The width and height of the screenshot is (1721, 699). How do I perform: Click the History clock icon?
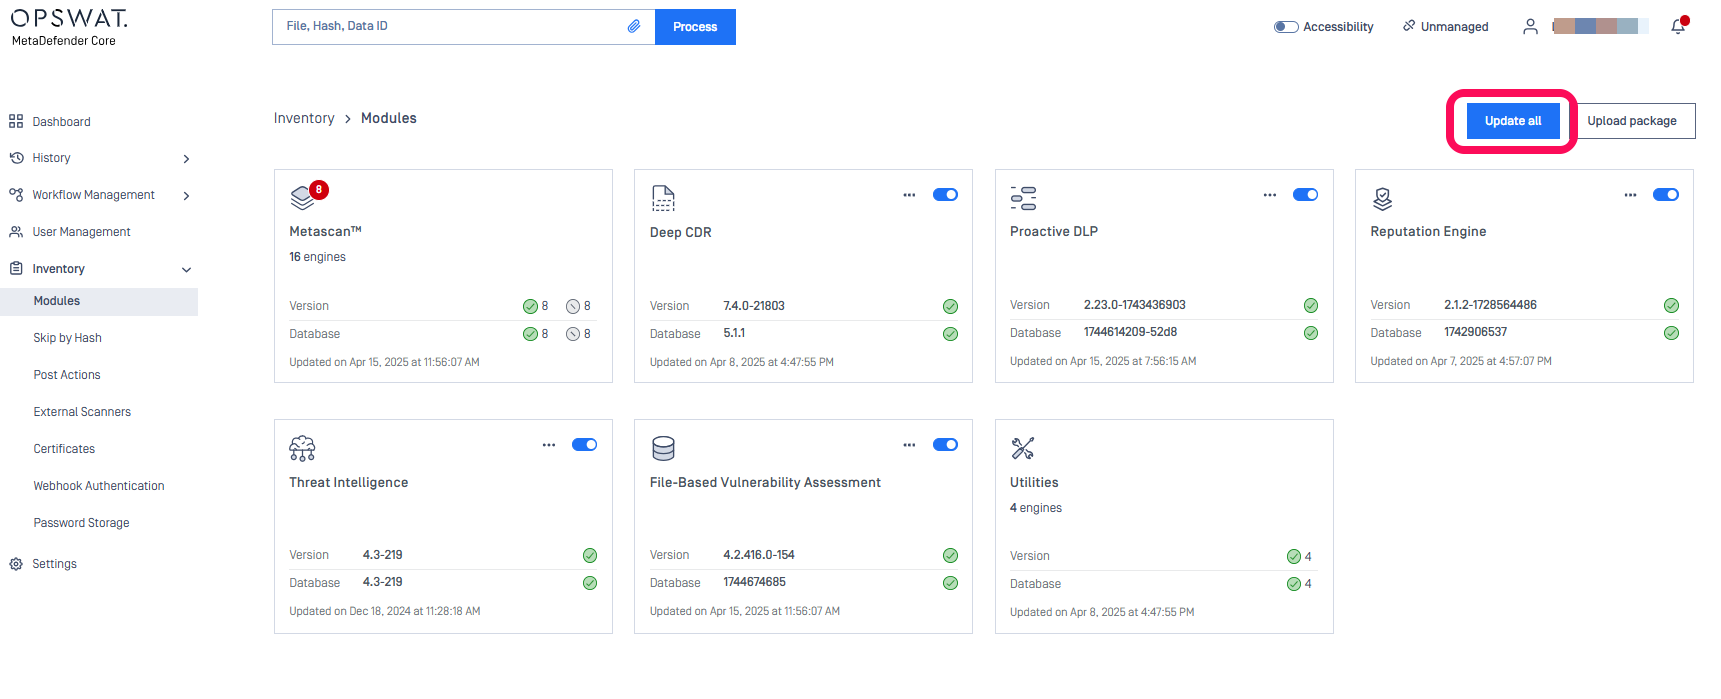(x=16, y=158)
